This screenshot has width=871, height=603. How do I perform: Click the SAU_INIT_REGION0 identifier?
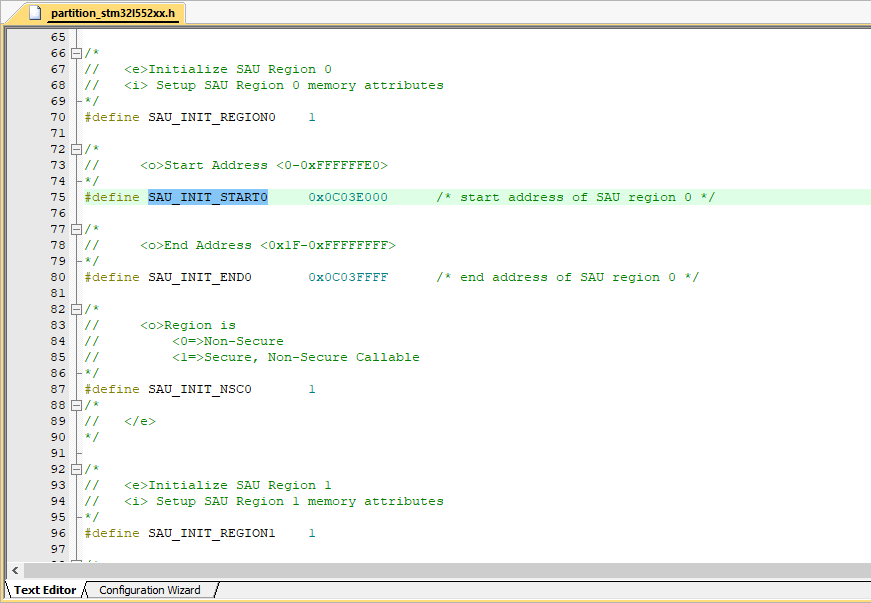pos(212,117)
